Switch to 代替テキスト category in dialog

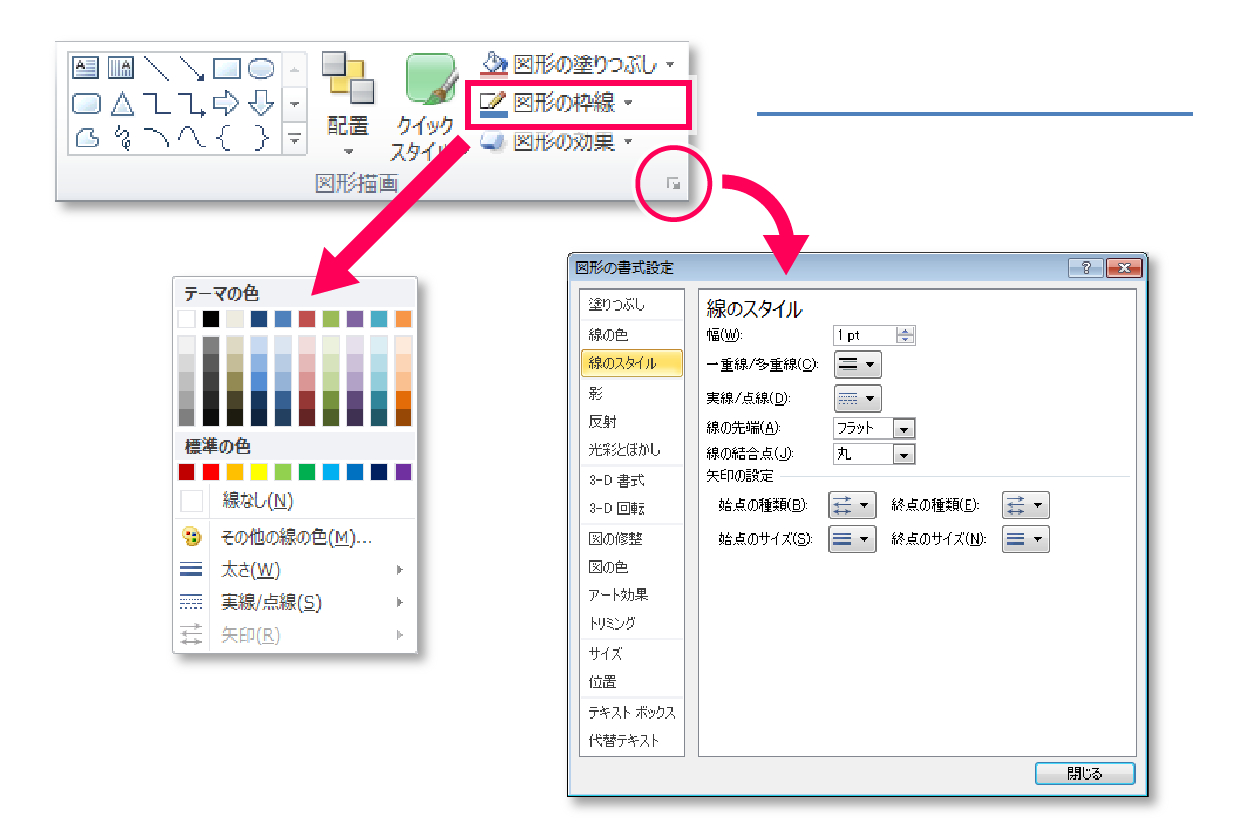(631, 741)
